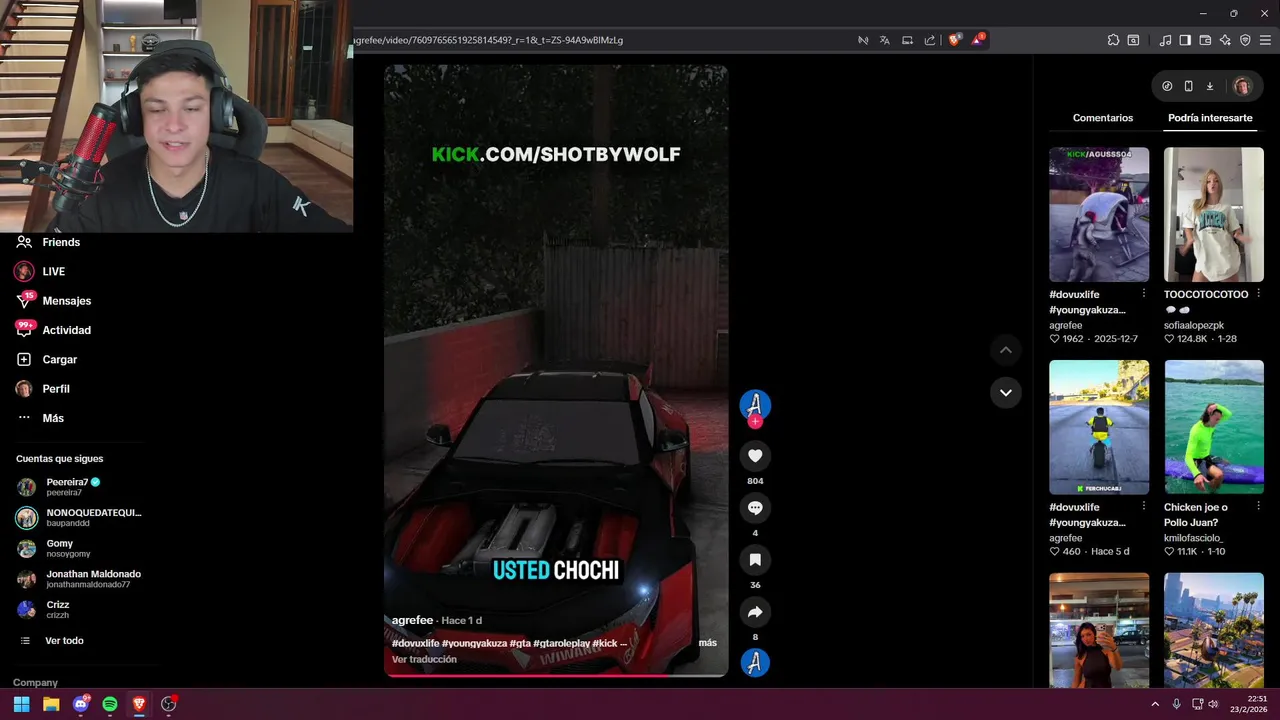
Task: Open the comments bubble with 4 comments
Action: pyautogui.click(x=755, y=508)
